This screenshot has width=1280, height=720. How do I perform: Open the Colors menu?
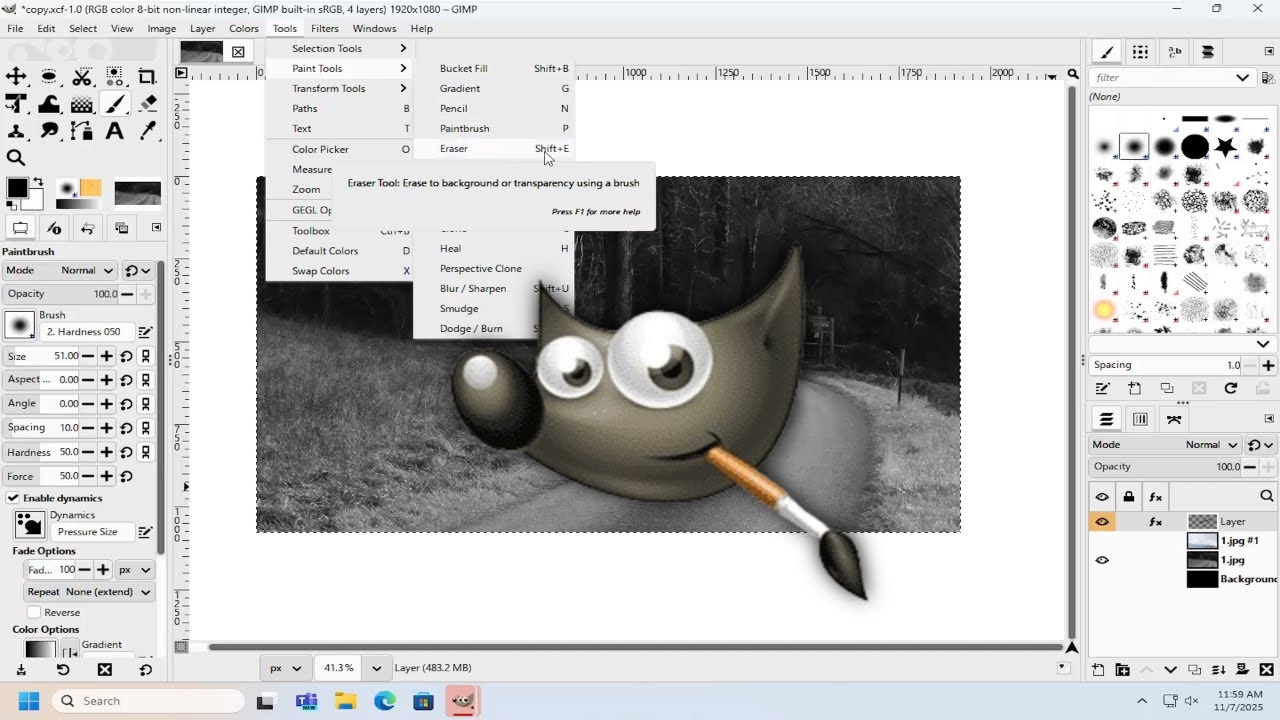click(x=243, y=28)
